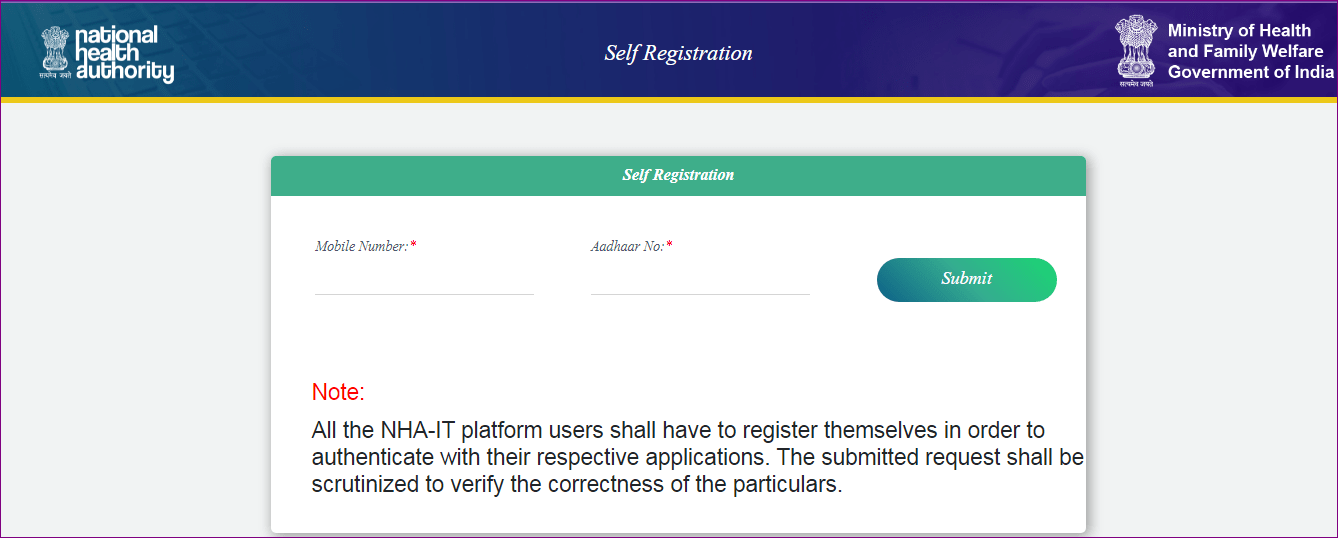Screen dimensions: 1338x538
Task: Click the red 'Note:' heading
Action: point(338,392)
